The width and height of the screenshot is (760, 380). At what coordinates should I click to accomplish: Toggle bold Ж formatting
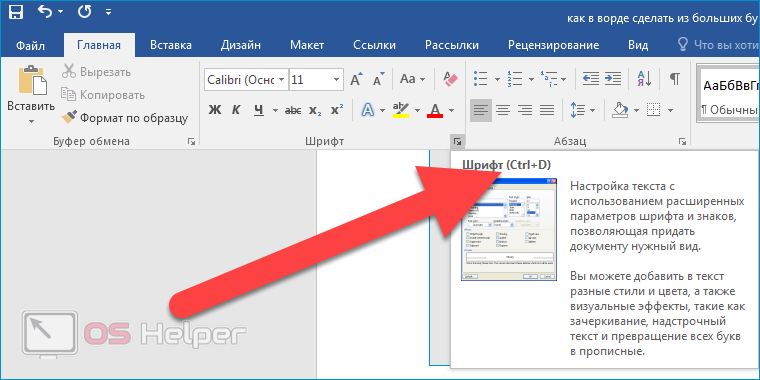pos(214,111)
